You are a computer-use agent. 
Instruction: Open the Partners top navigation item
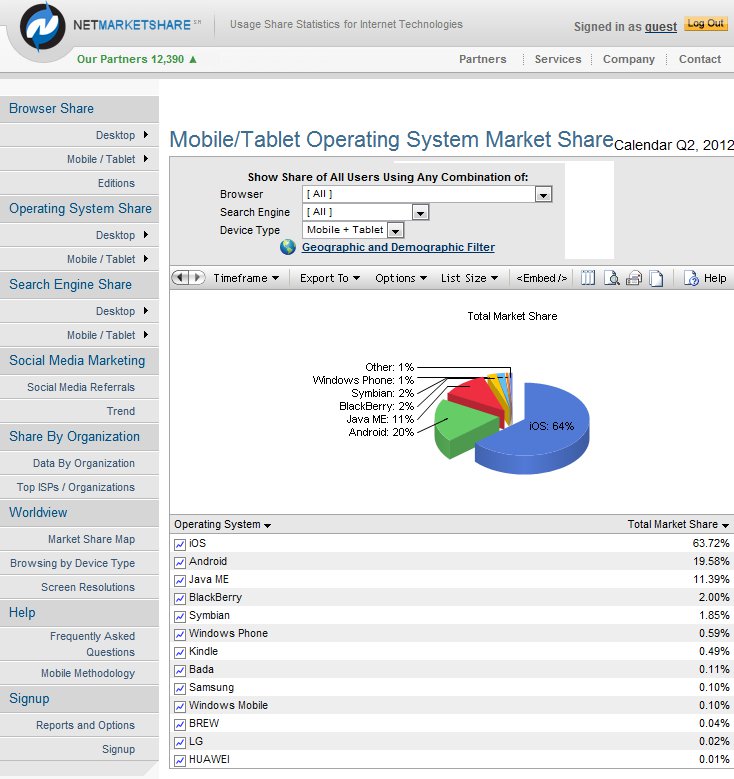click(483, 59)
